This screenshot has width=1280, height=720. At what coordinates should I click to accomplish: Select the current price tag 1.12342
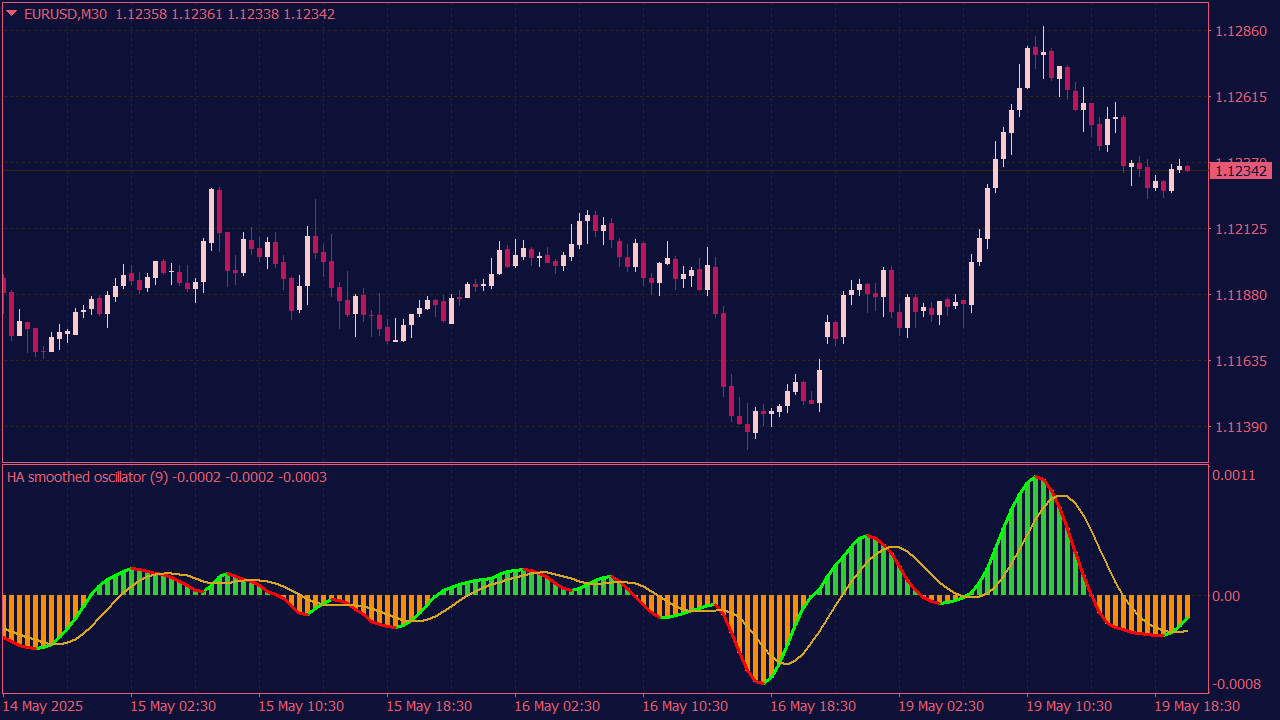click(1240, 171)
